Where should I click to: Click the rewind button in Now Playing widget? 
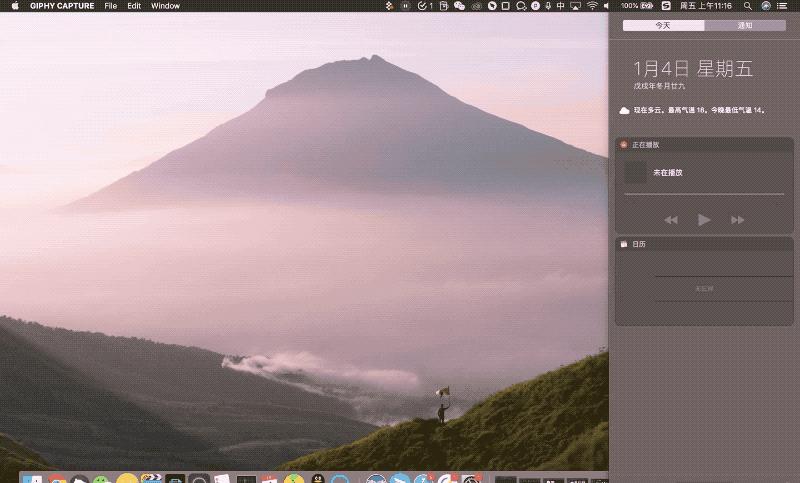point(671,220)
